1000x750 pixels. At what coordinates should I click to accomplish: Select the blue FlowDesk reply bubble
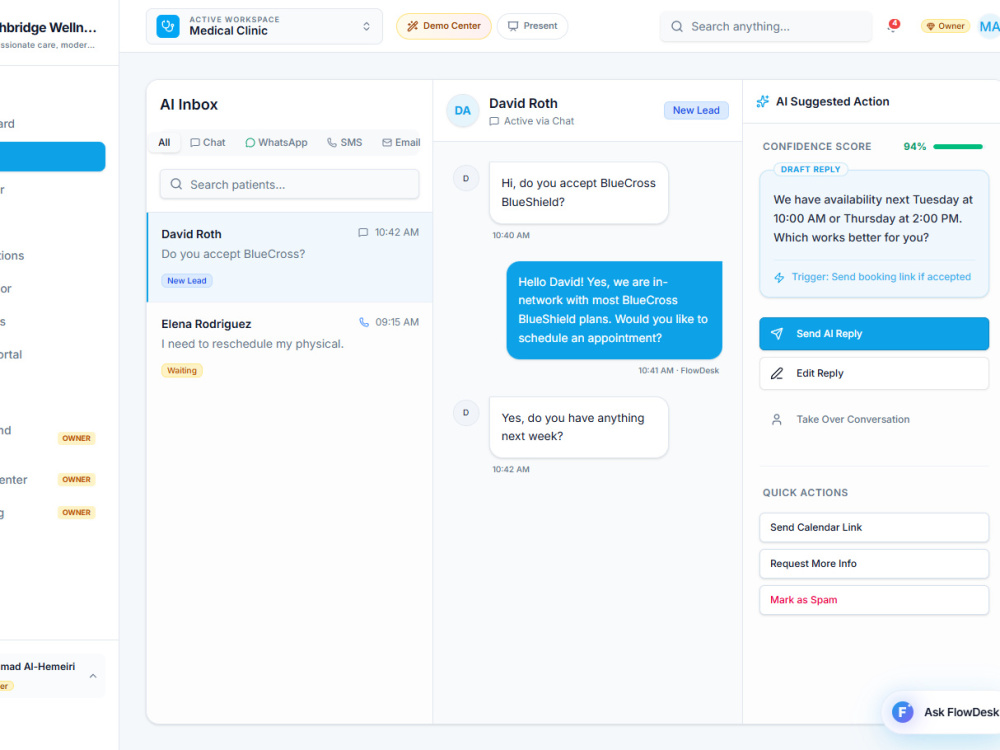tap(614, 310)
